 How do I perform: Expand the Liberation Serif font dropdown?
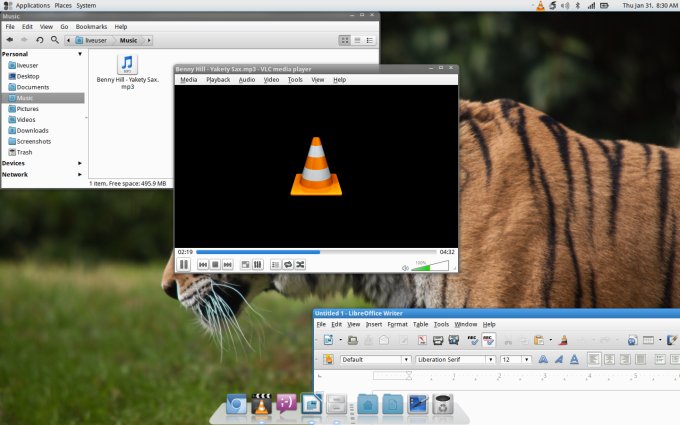click(x=491, y=359)
